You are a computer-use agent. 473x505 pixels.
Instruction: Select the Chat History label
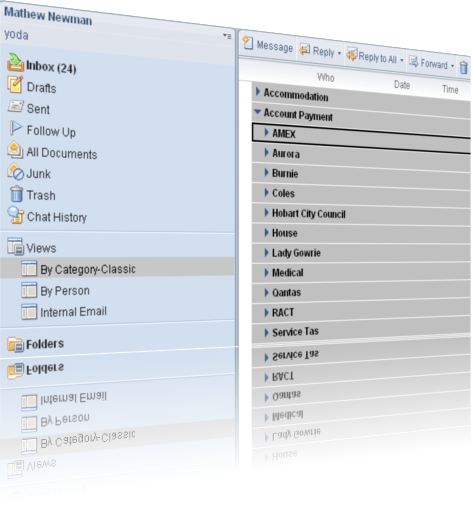click(57, 217)
